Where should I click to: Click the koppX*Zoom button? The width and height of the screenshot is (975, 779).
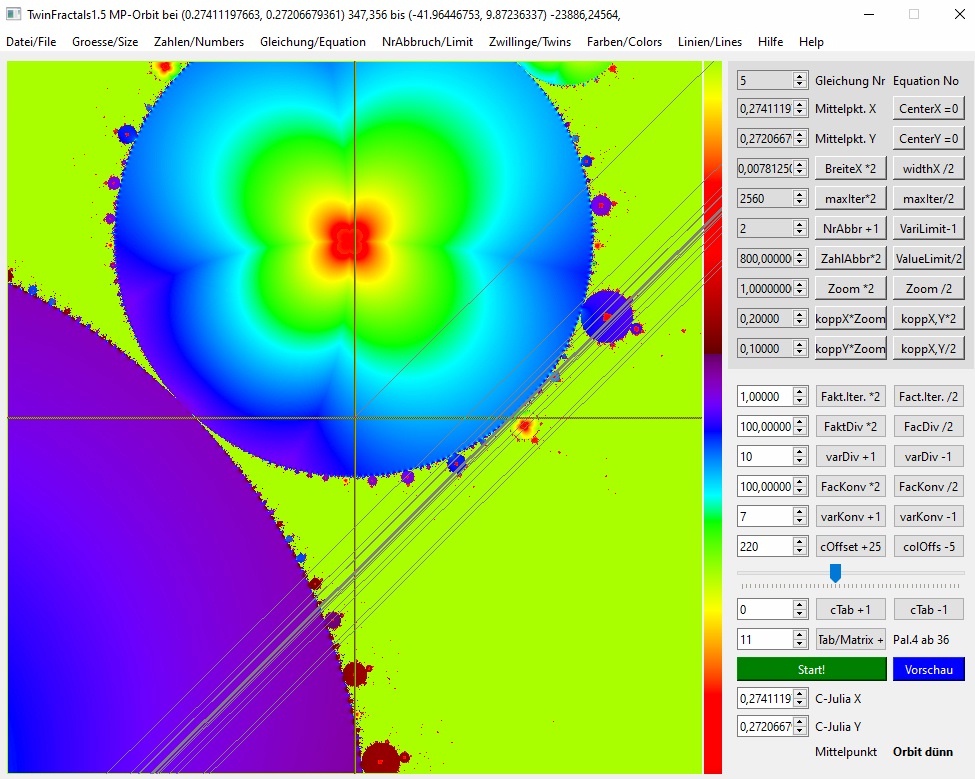850,318
